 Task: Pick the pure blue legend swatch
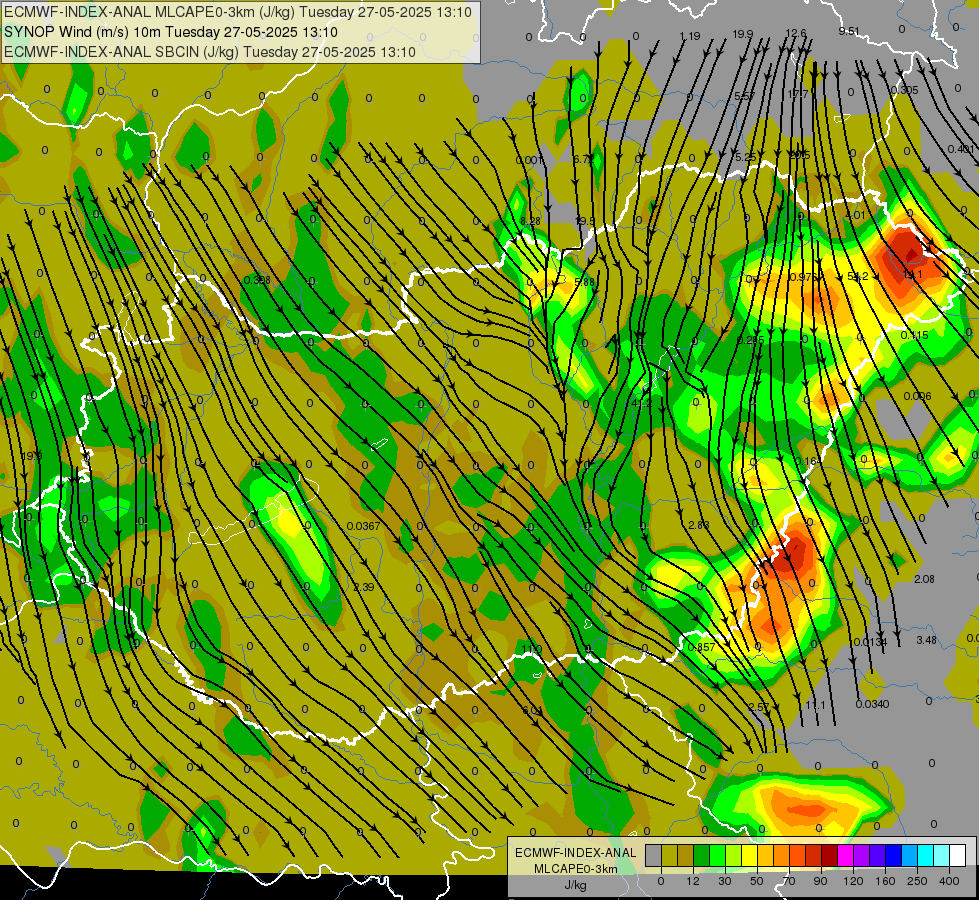894,855
